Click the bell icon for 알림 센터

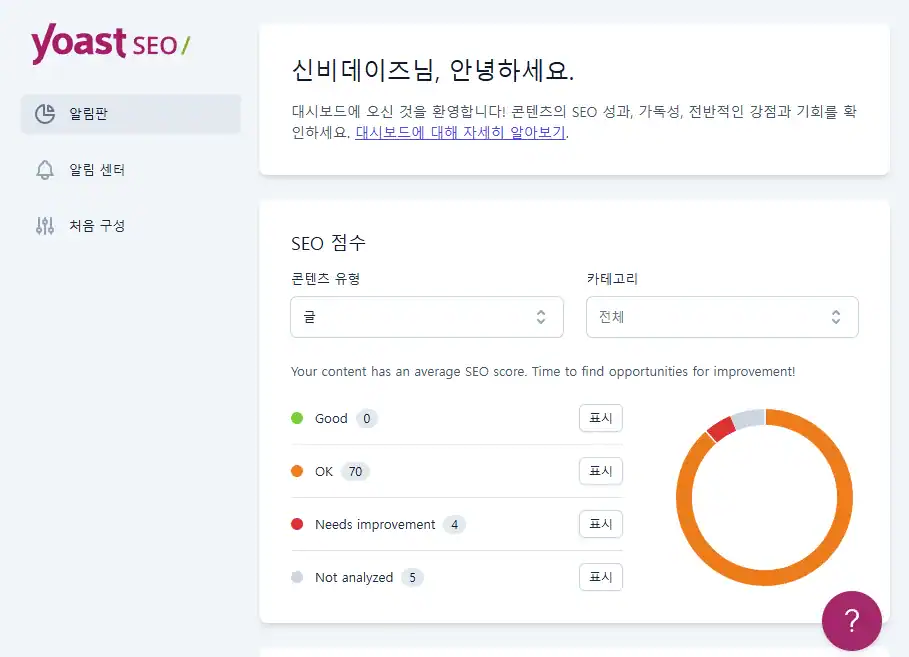click(44, 170)
